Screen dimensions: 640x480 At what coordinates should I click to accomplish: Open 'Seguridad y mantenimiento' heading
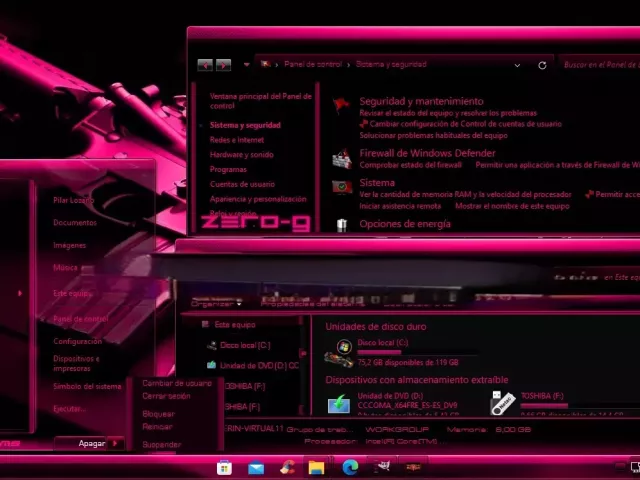pyautogui.click(x=421, y=101)
